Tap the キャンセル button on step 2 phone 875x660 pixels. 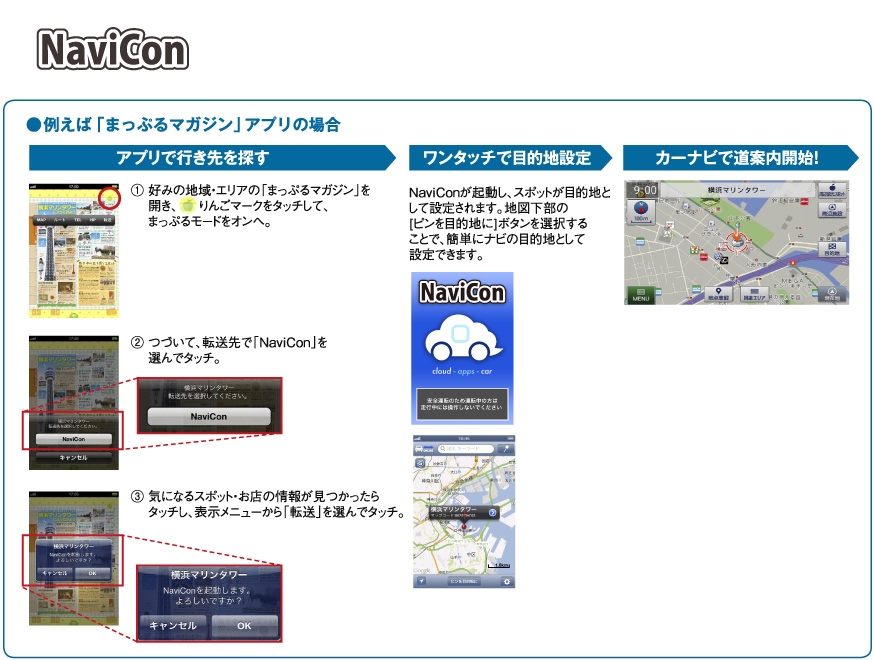tap(74, 457)
